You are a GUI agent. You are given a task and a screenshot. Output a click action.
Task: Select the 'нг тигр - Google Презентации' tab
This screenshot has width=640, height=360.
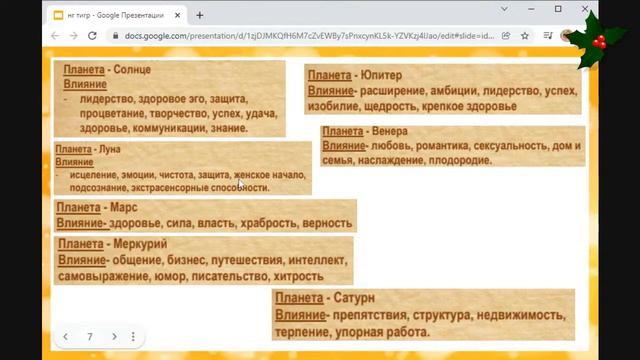[x=116, y=16]
